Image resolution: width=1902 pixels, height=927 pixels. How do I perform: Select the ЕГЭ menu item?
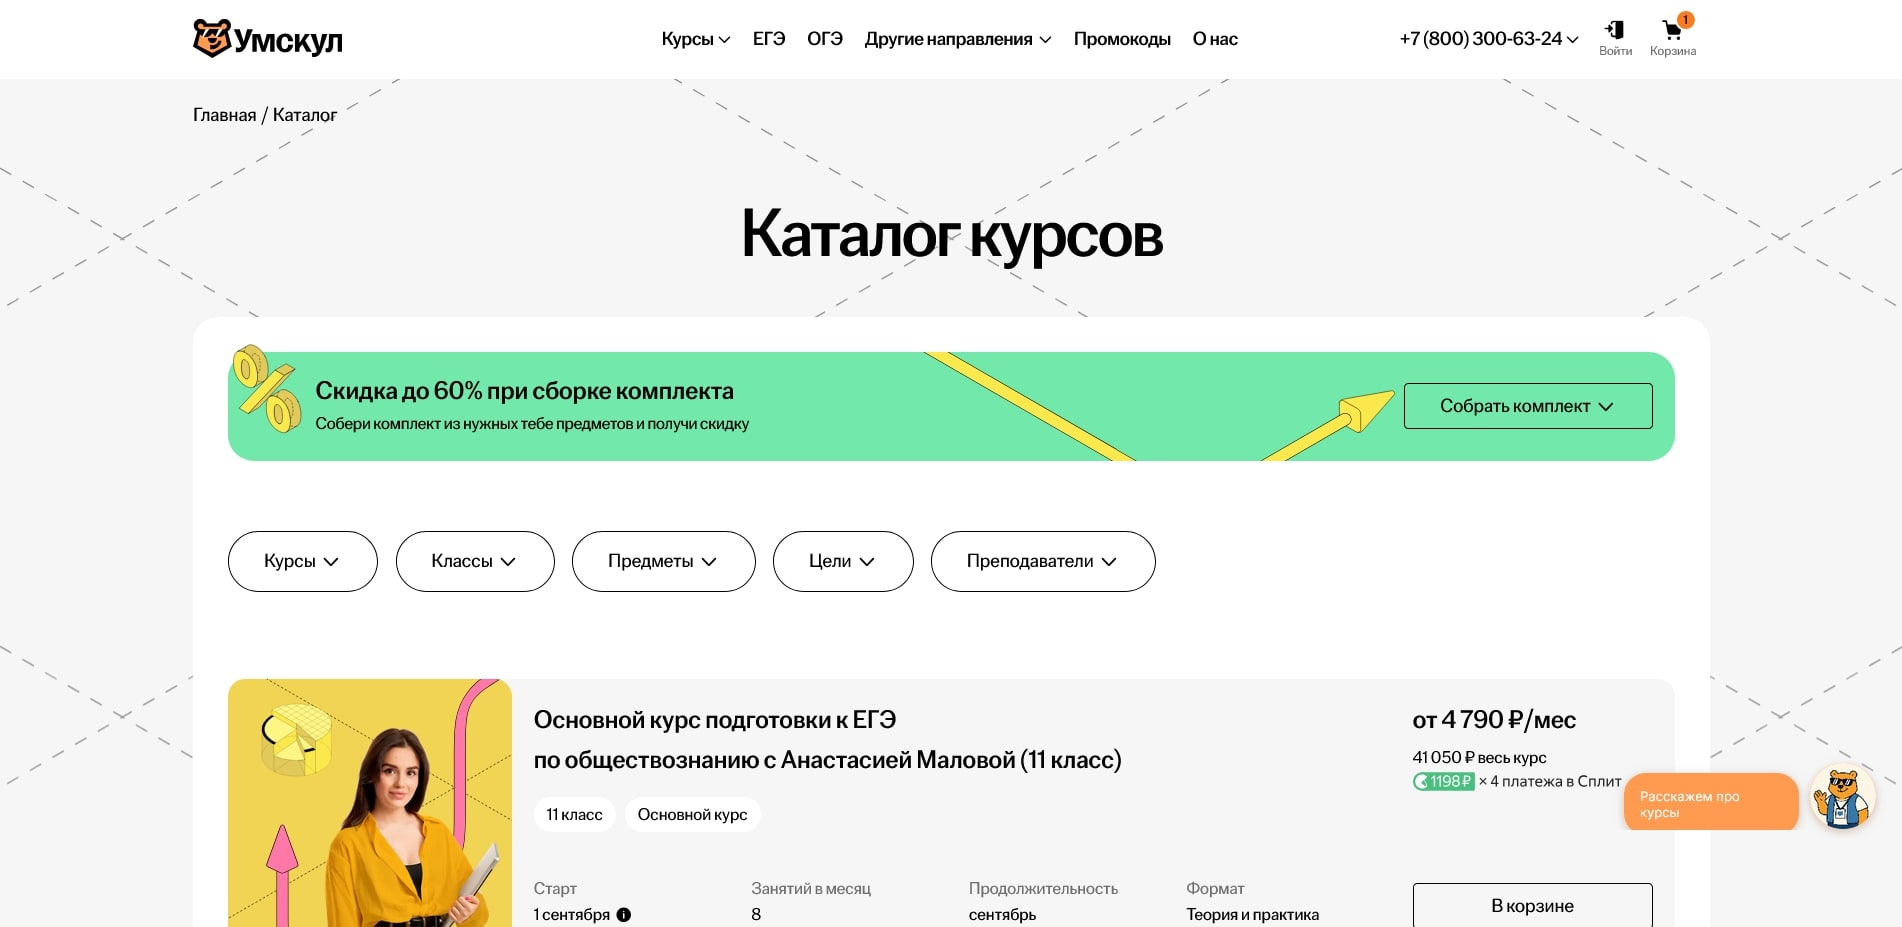pyautogui.click(x=768, y=39)
